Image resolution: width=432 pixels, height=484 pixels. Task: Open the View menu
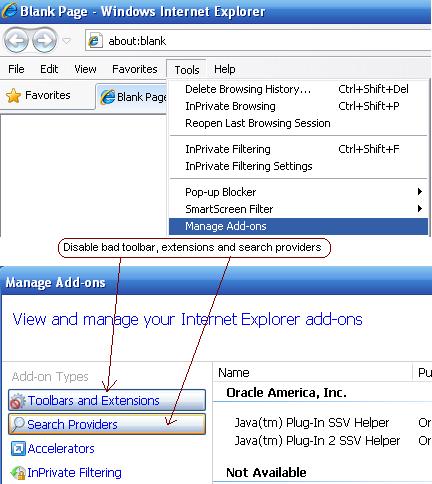tap(85, 69)
